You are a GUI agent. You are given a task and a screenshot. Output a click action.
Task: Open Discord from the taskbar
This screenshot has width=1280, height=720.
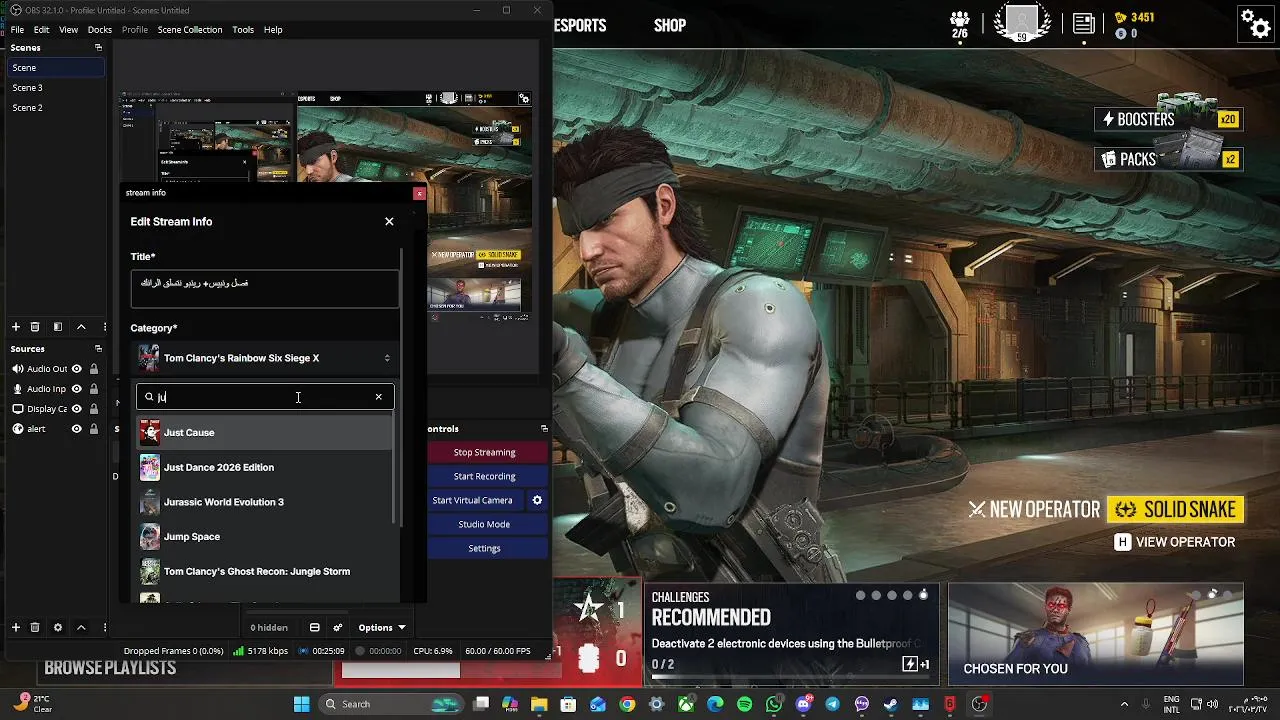(x=803, y=704)
